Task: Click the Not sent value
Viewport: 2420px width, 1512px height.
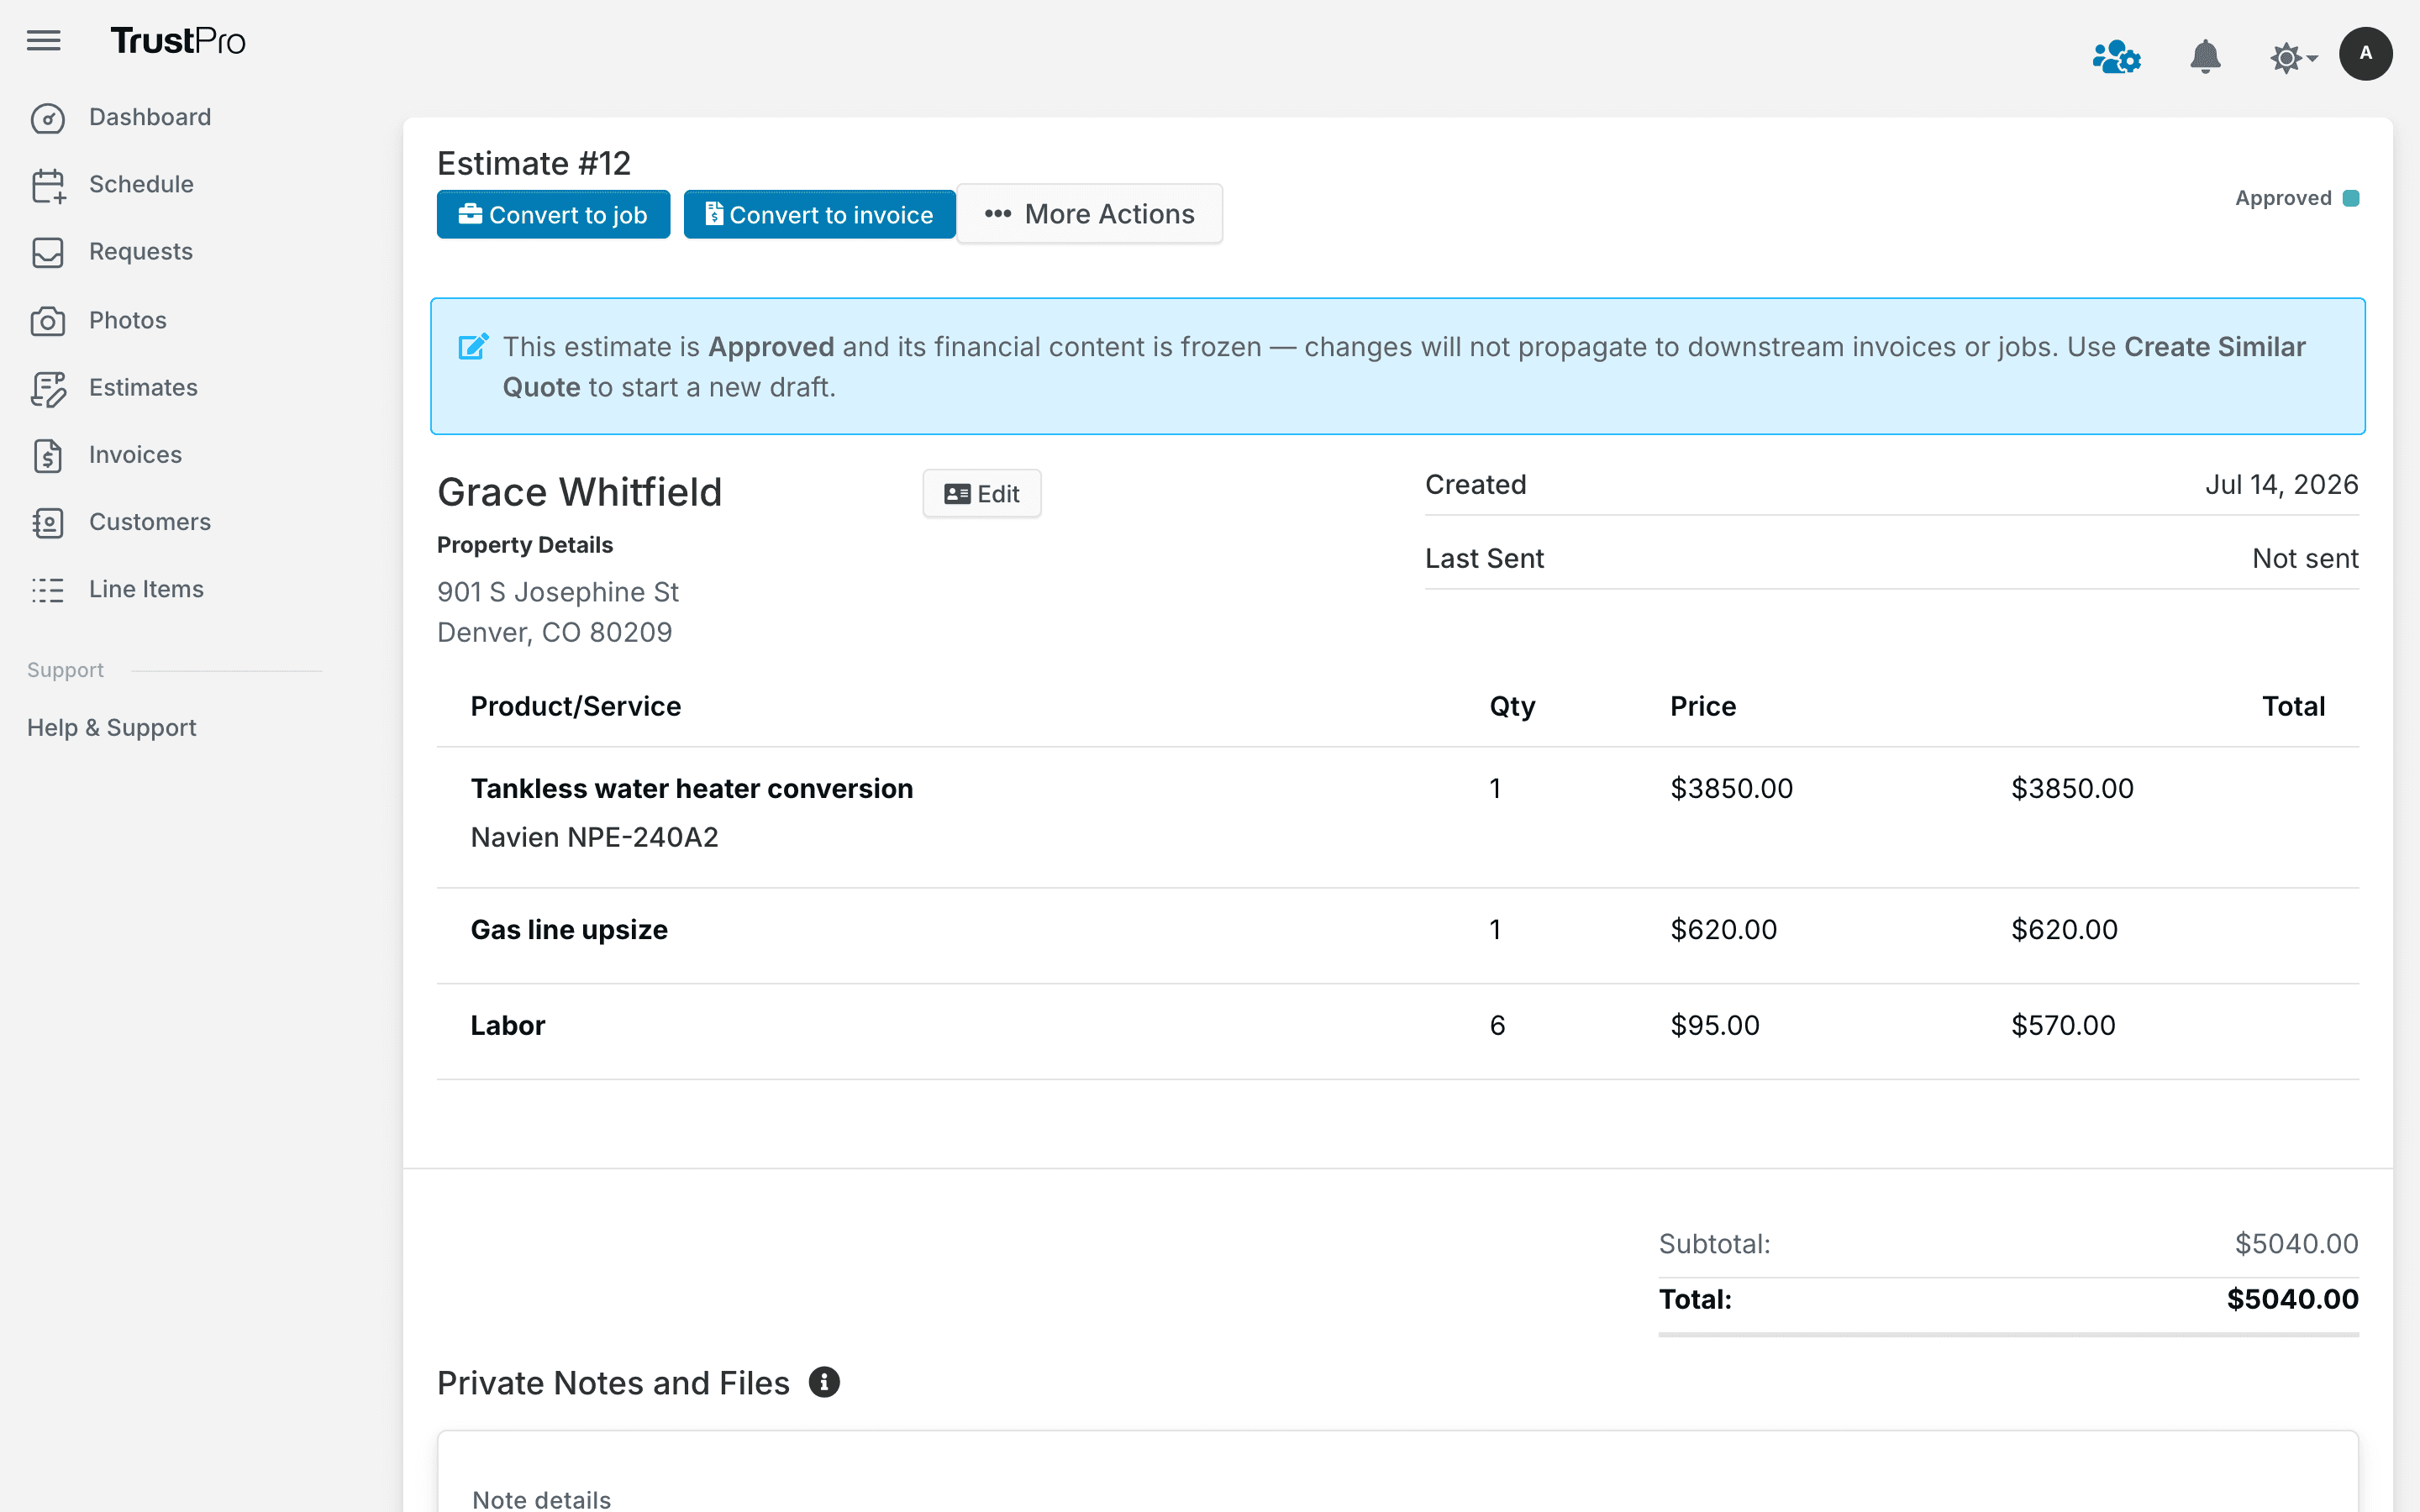Action: (2305, 558)
